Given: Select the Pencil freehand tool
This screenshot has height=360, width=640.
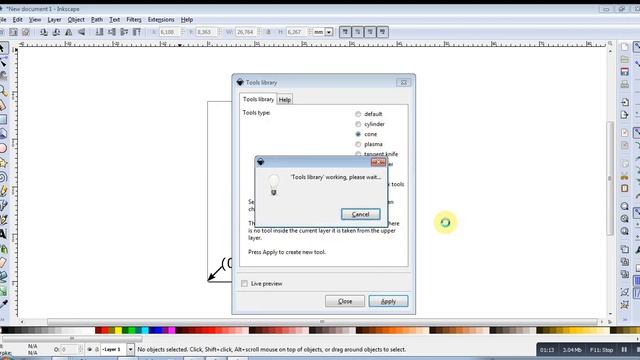Looking at the screenshot, I should pyautogui.click(x=3, y=191).
